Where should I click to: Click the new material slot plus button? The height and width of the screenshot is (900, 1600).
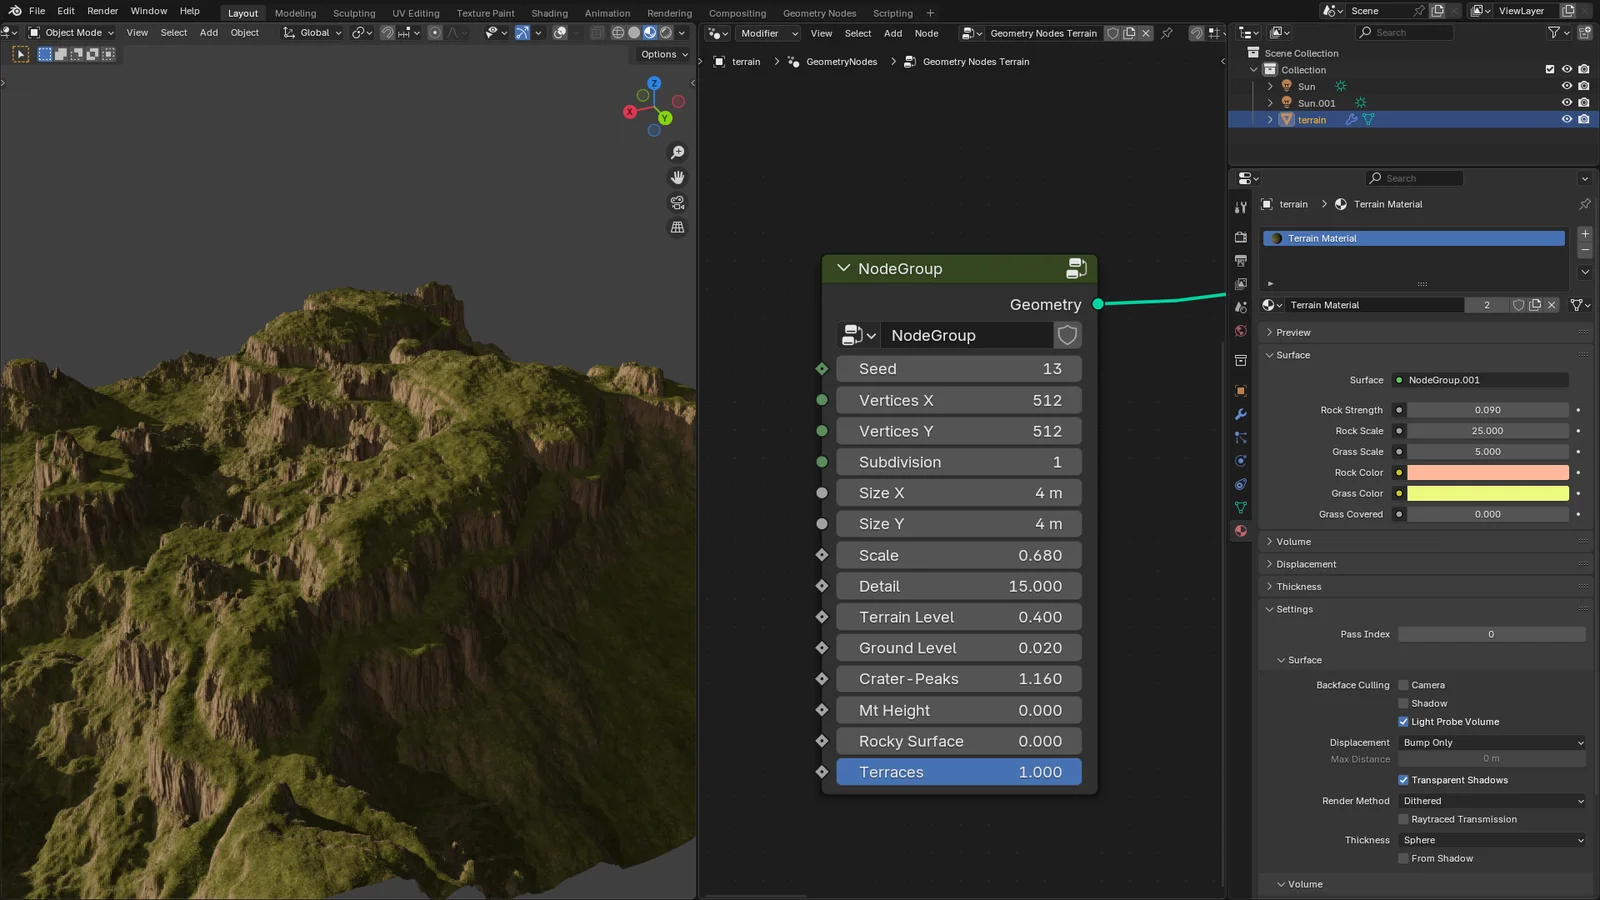pos(1584,234)
